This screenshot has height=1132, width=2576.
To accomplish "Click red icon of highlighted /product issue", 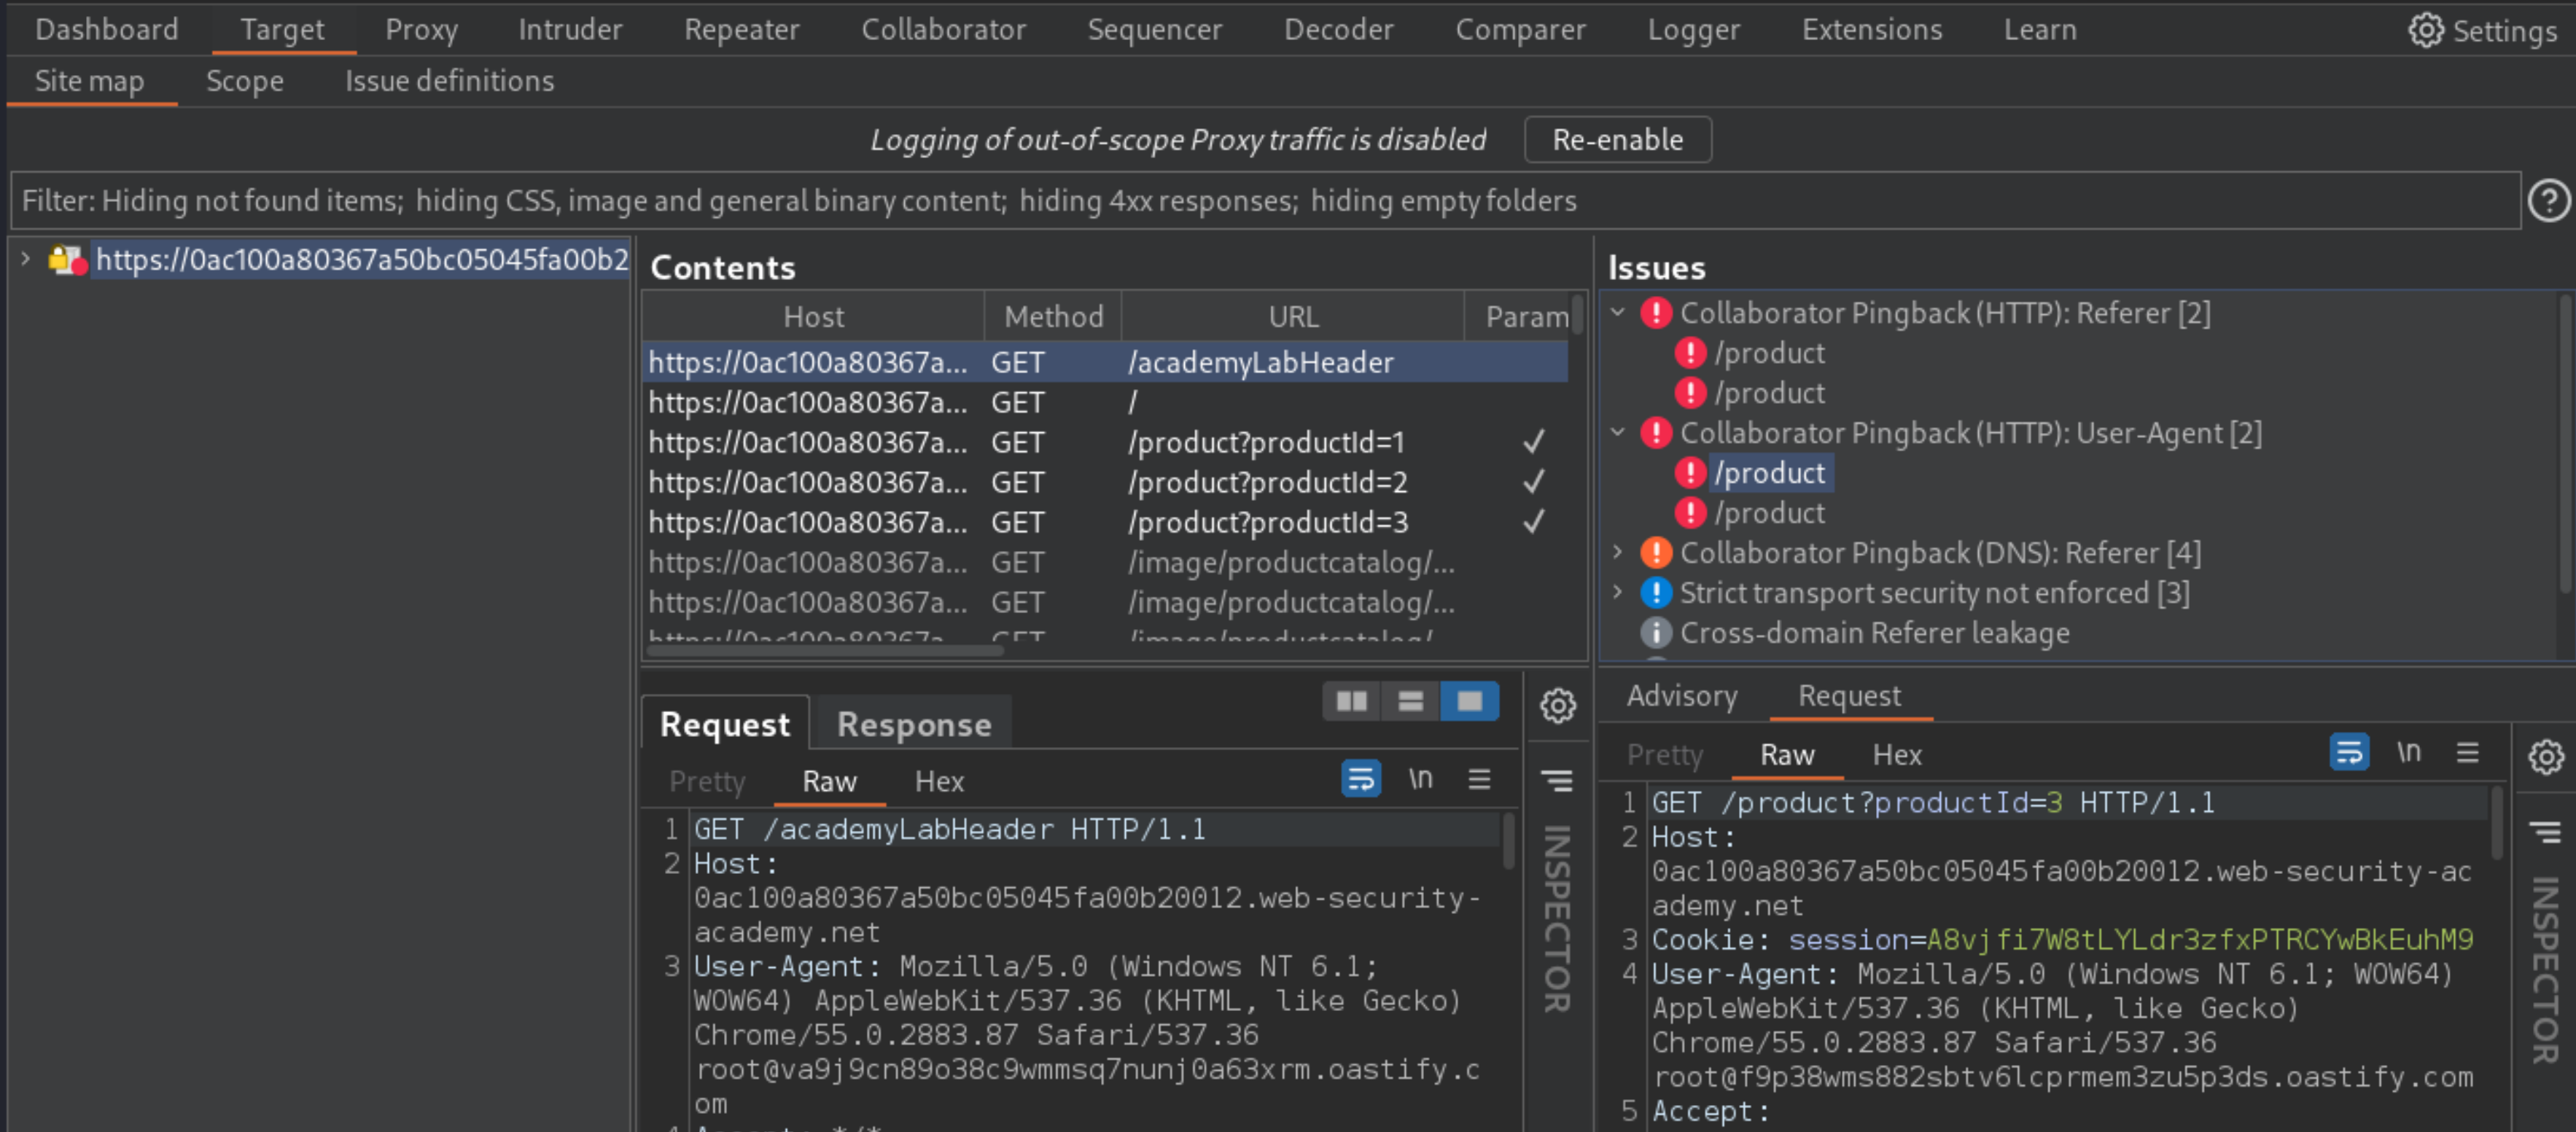I will pyautogui.click(x=1690, y=473).
